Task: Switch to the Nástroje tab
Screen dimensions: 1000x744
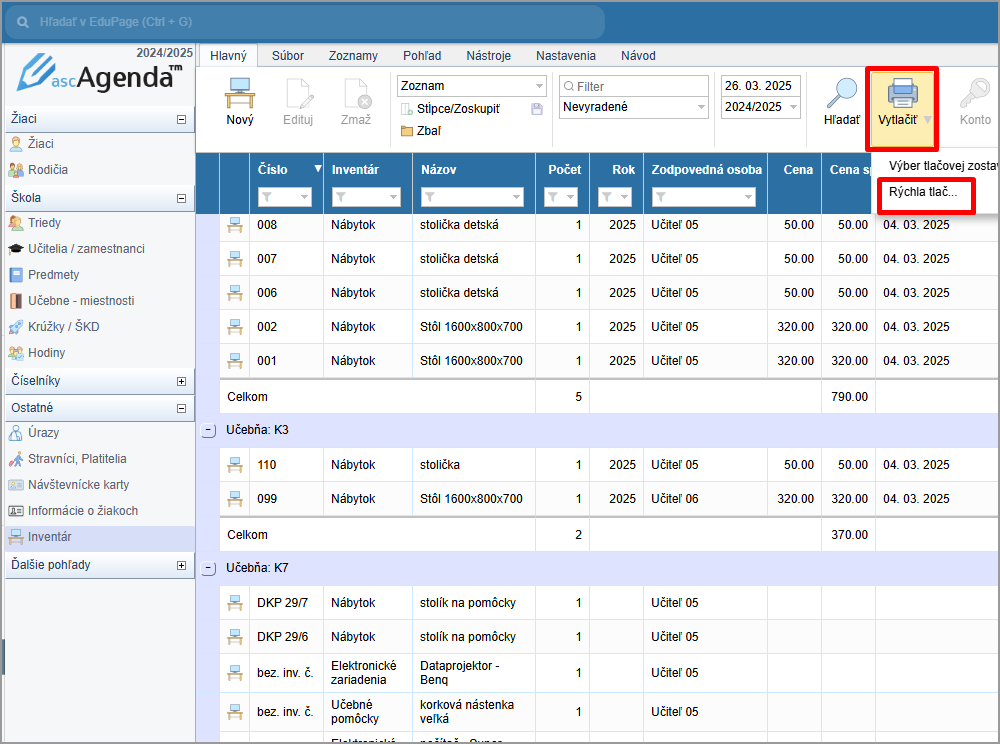Action: (487, 56)
